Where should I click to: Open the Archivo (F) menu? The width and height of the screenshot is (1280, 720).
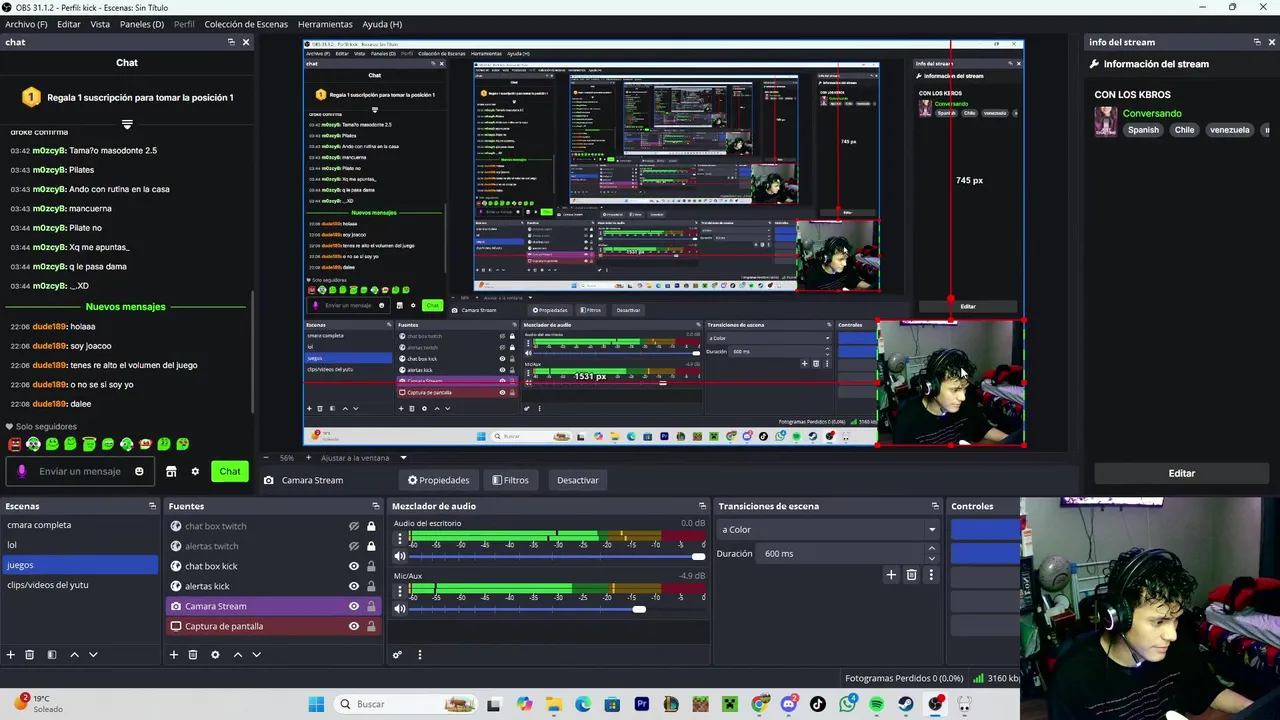tap(26, 24)
